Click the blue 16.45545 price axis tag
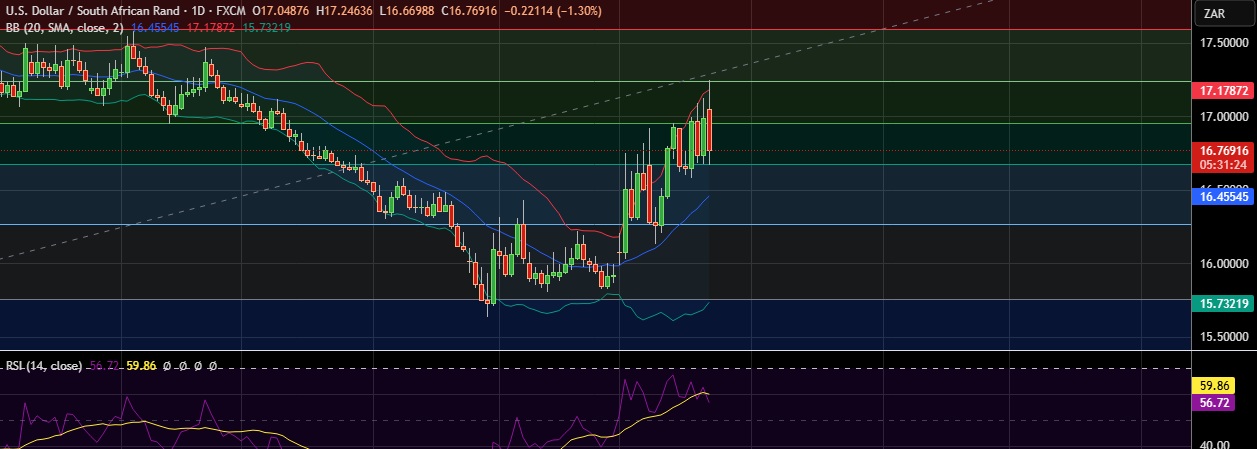 click(x=1224, y=197)
